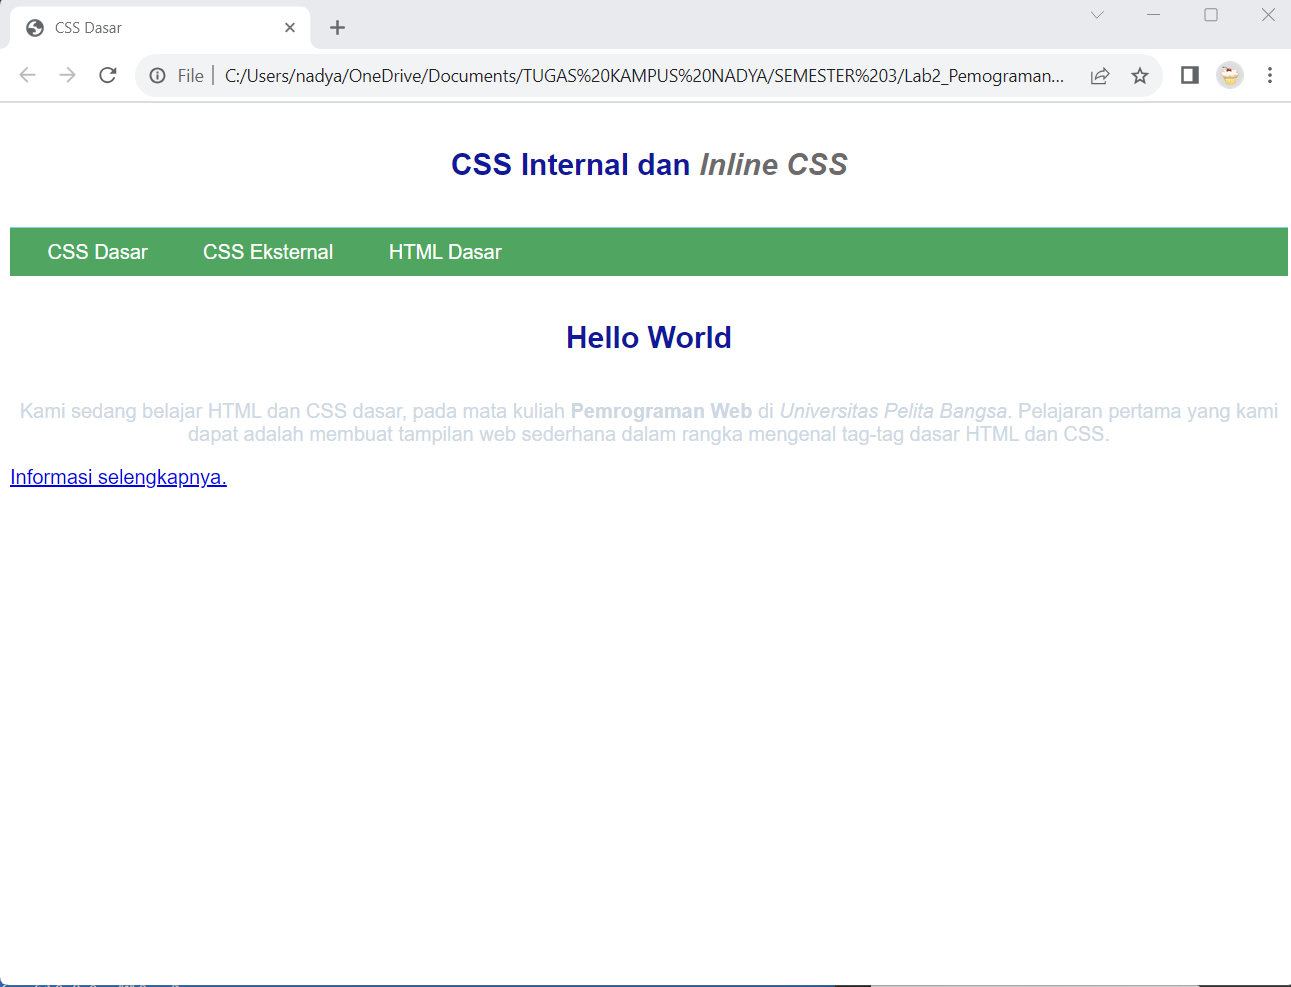Bookmark the page with the star icon
The height and width of the screenshot is (987, 1291).
point(1140,75)
